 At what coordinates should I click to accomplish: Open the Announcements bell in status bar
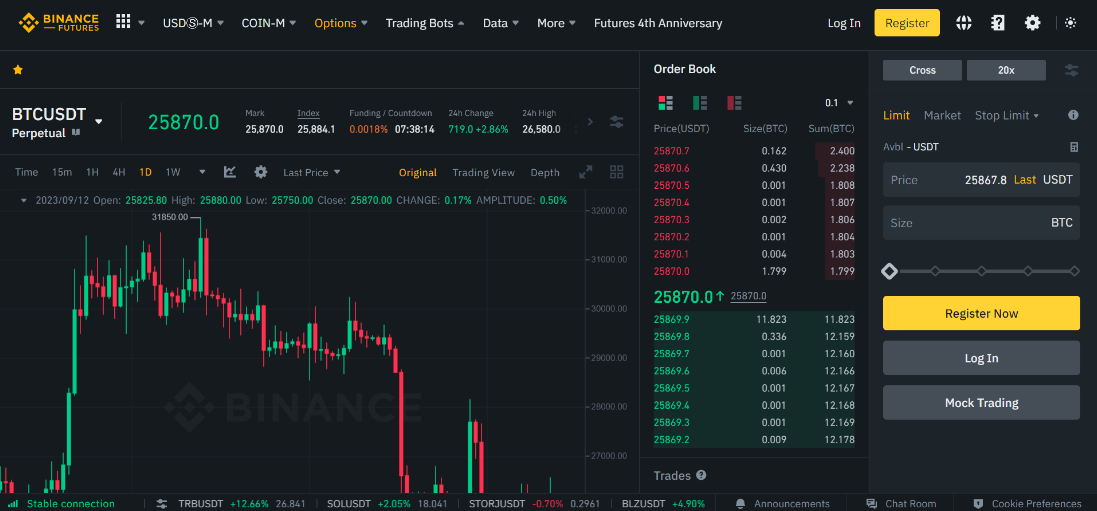pos(740,503)
